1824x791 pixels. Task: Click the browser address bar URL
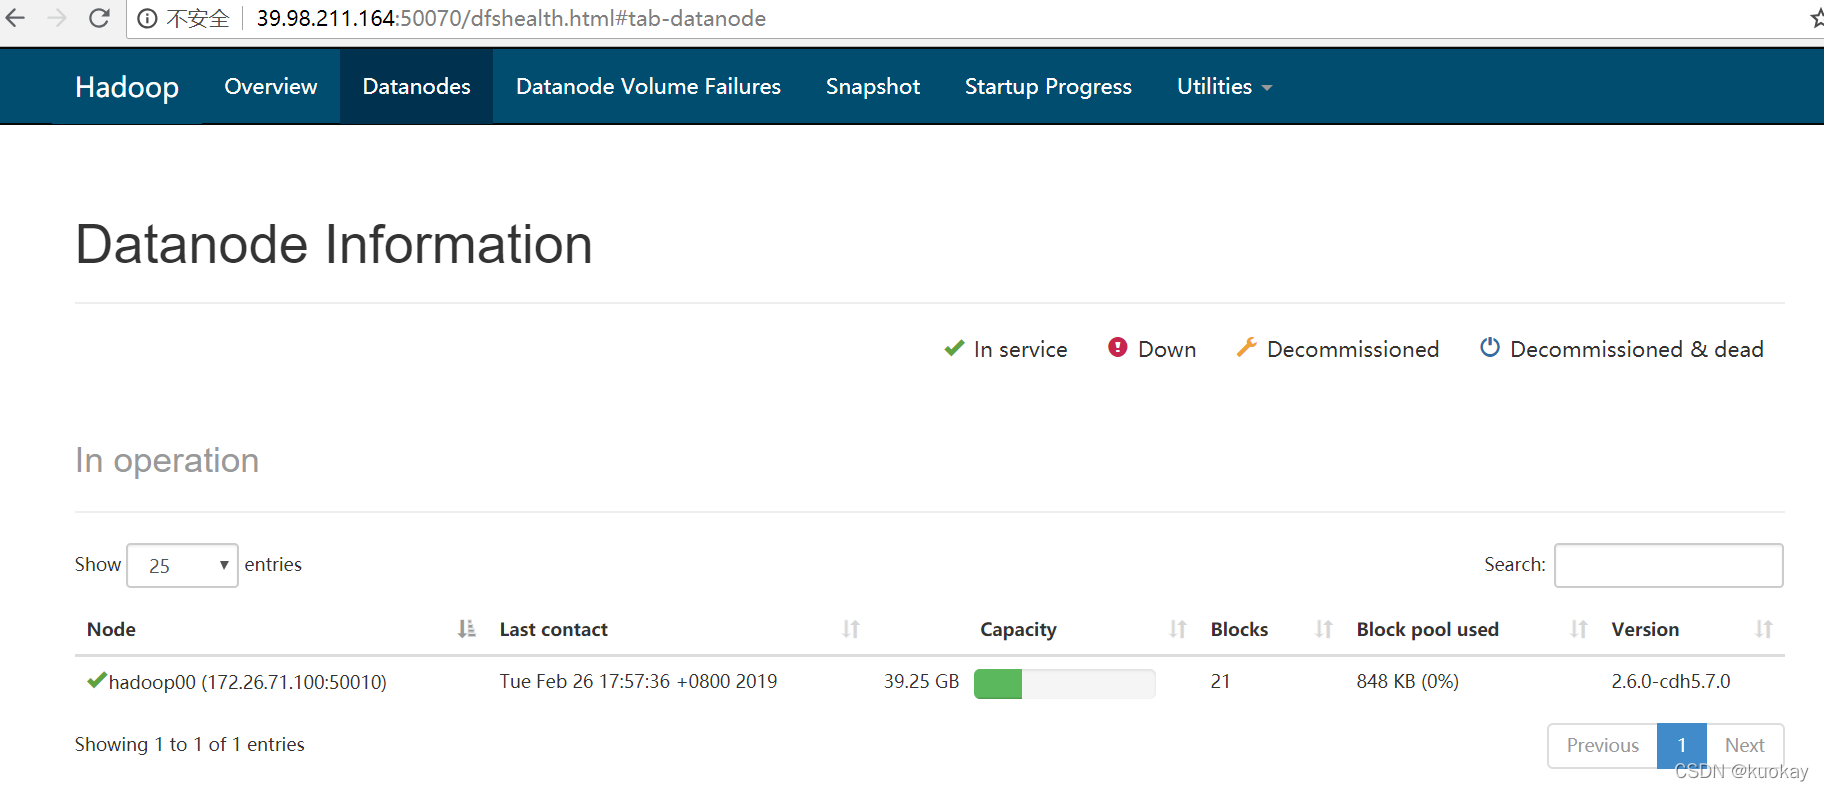[x=511, y=19]
